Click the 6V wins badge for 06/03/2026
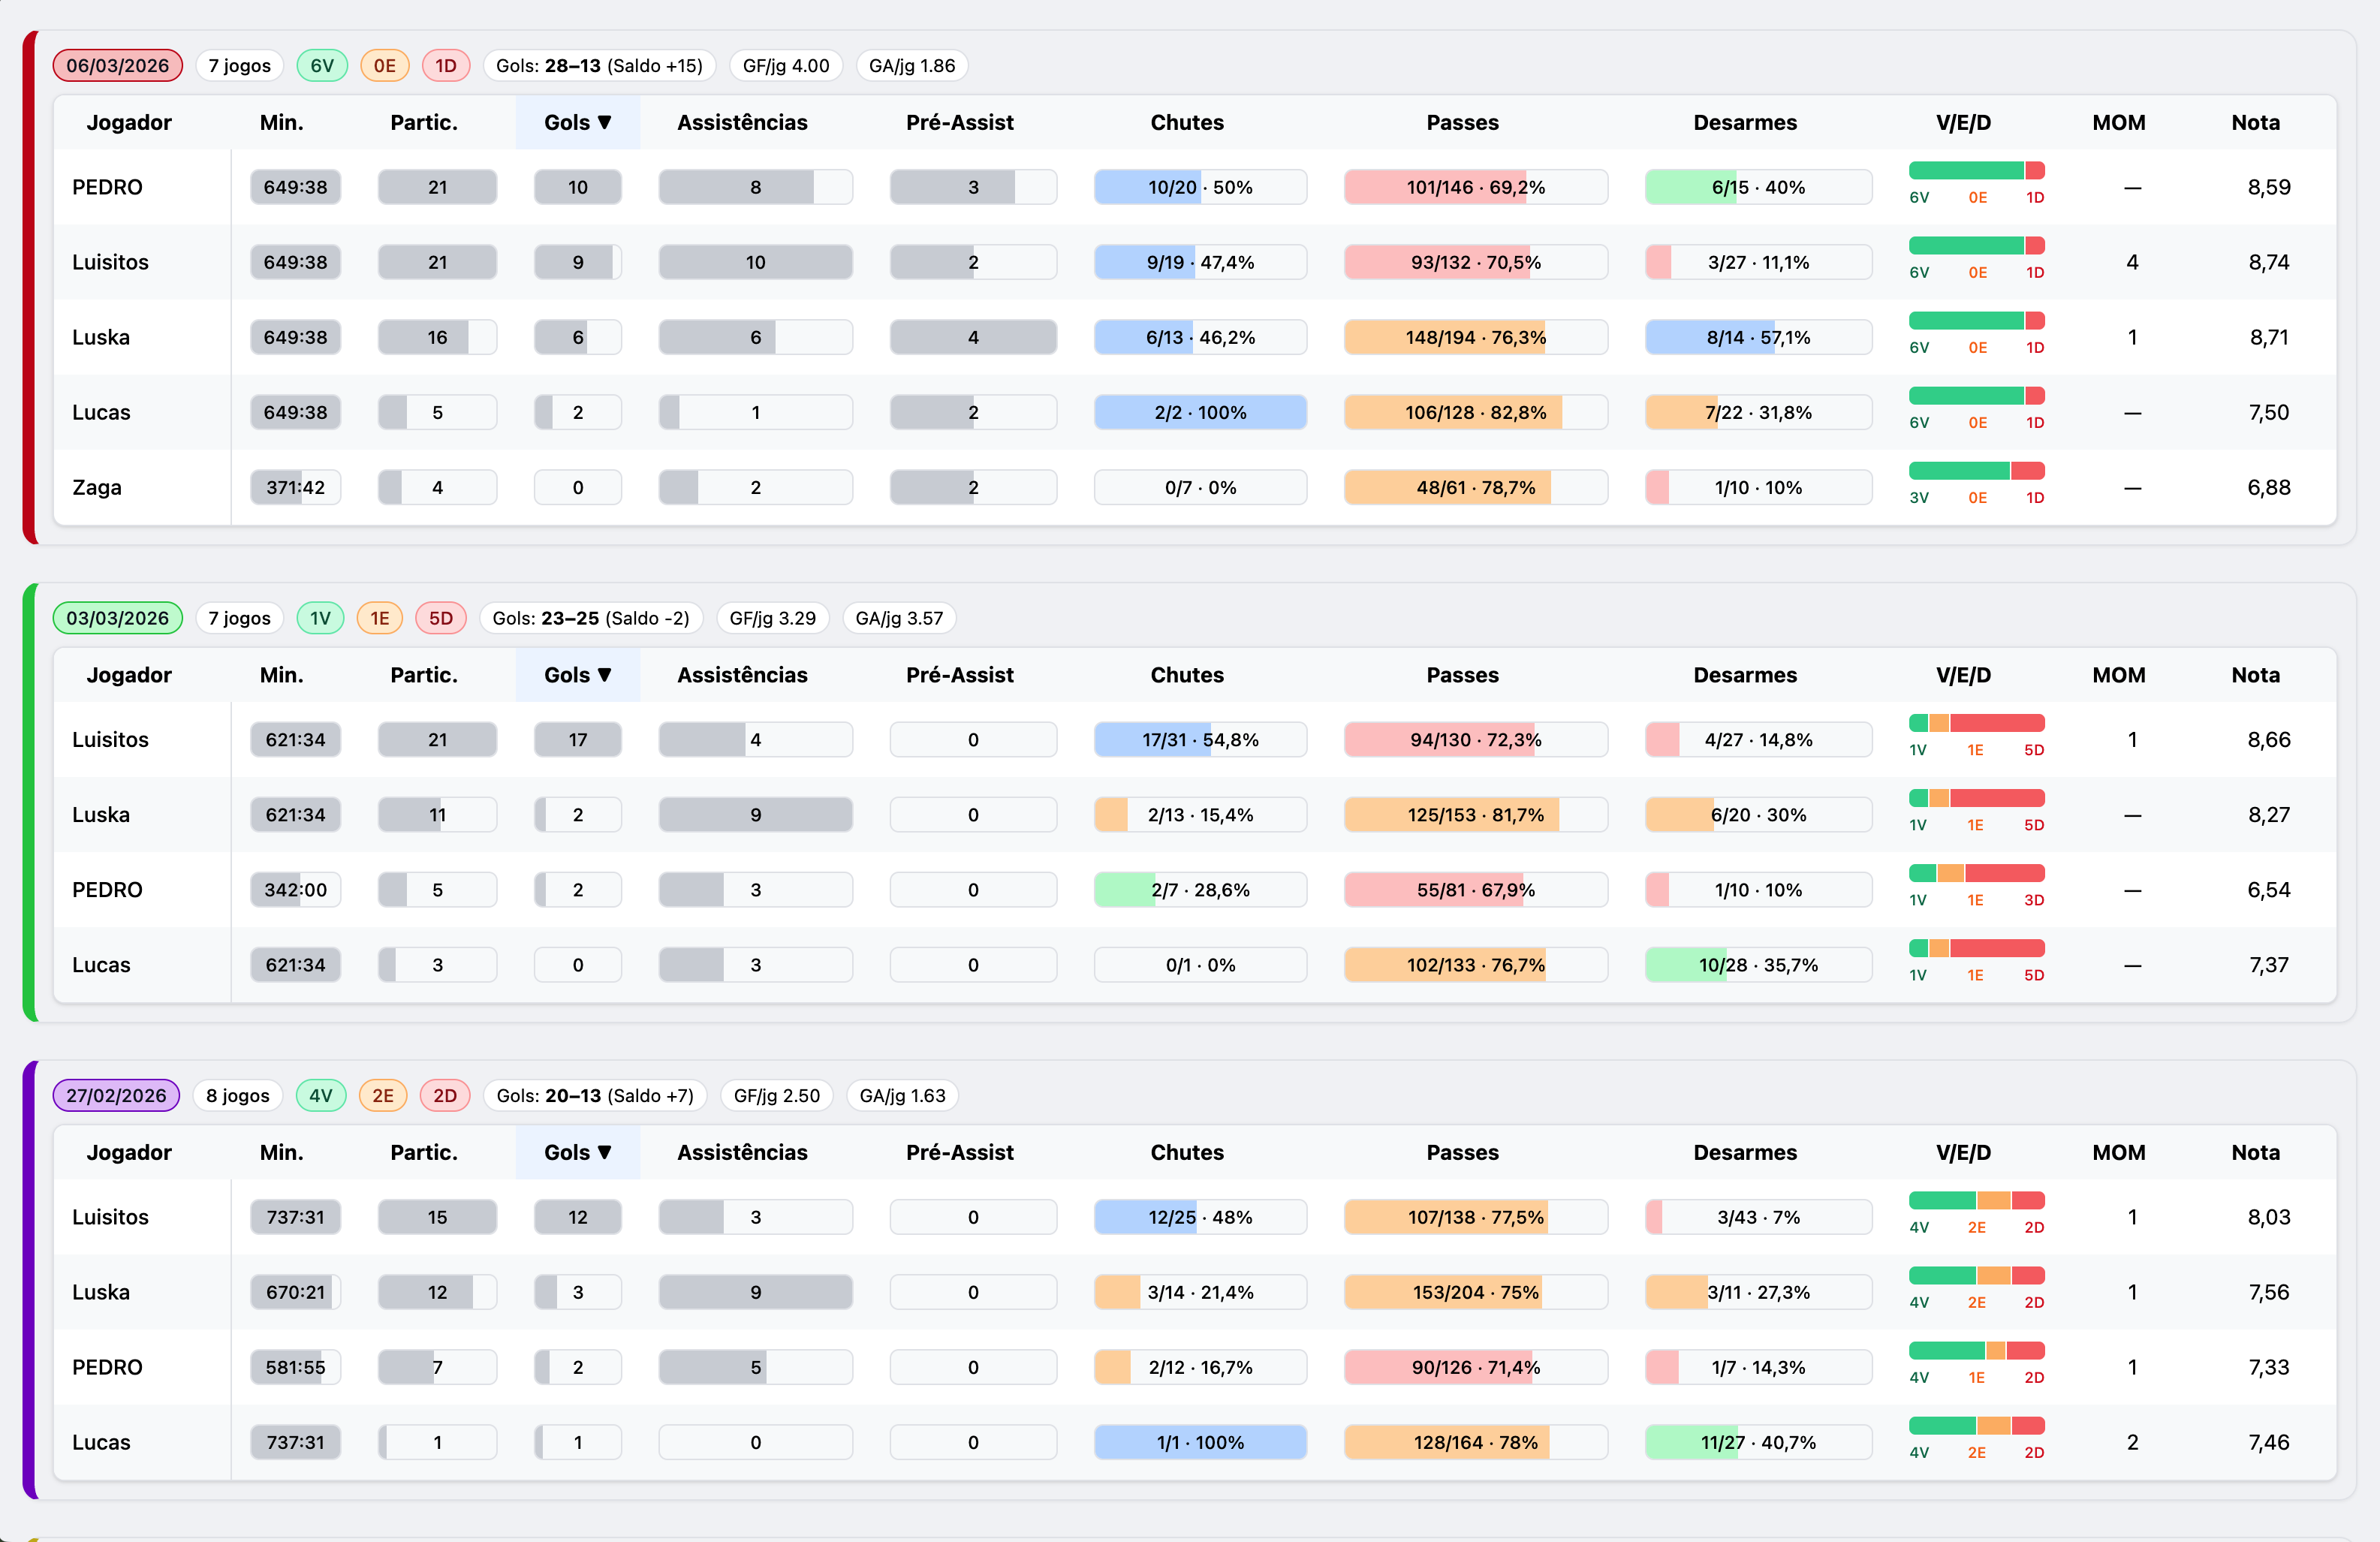This screenshot has height=1542, width=2380. click(x=321, y=65)
